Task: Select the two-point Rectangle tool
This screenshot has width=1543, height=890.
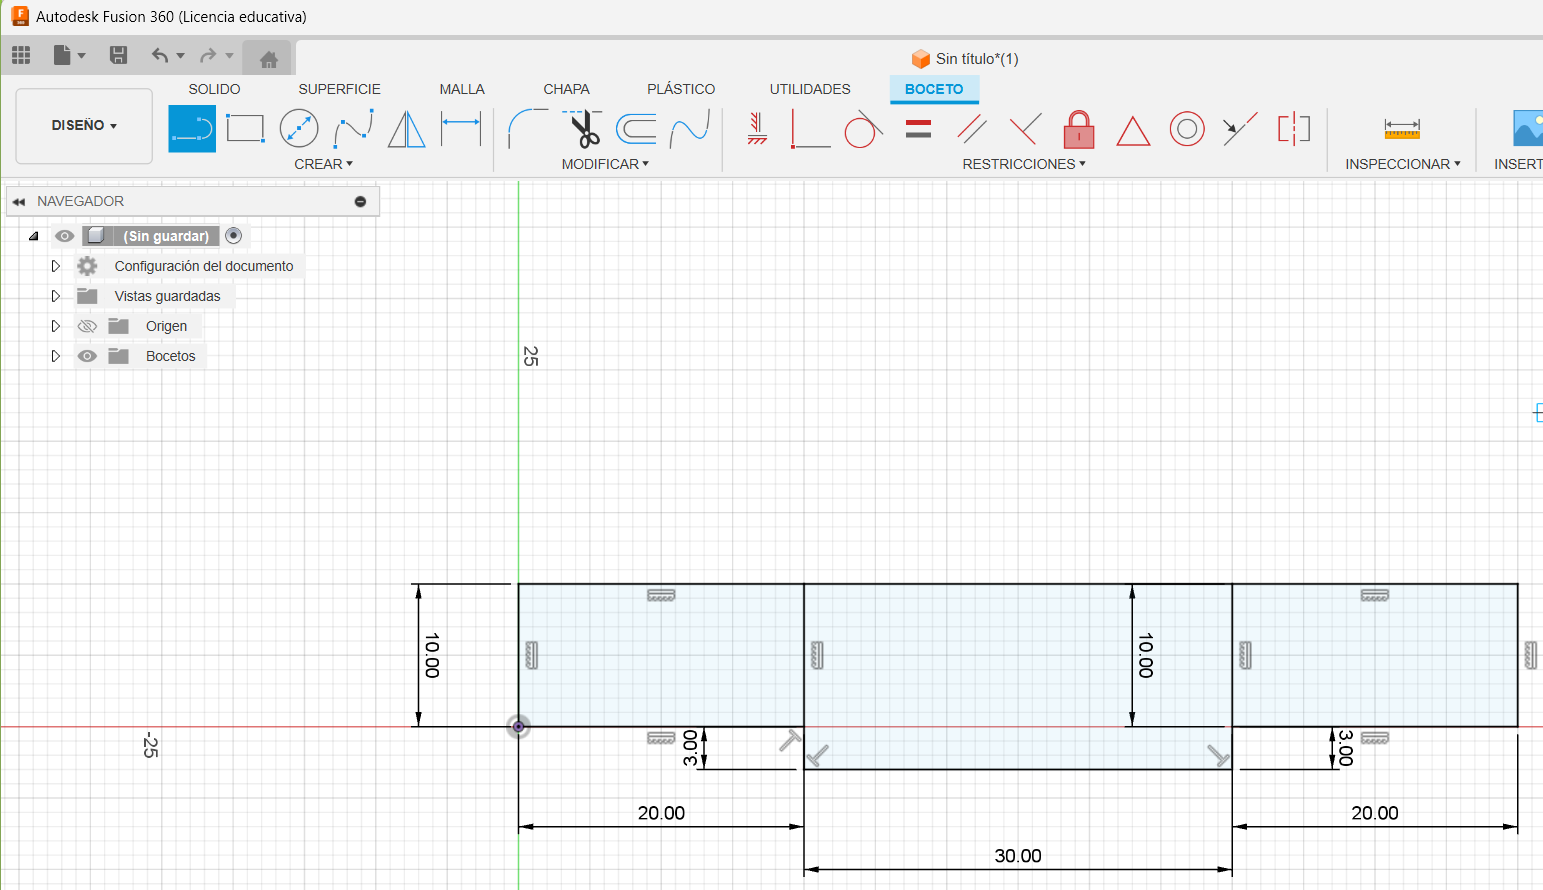Action: point(245,129)
